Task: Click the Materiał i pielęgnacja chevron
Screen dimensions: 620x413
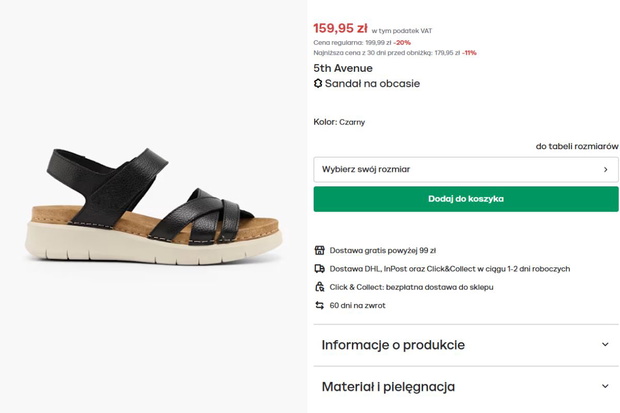Action: click(x=605, y=386)
